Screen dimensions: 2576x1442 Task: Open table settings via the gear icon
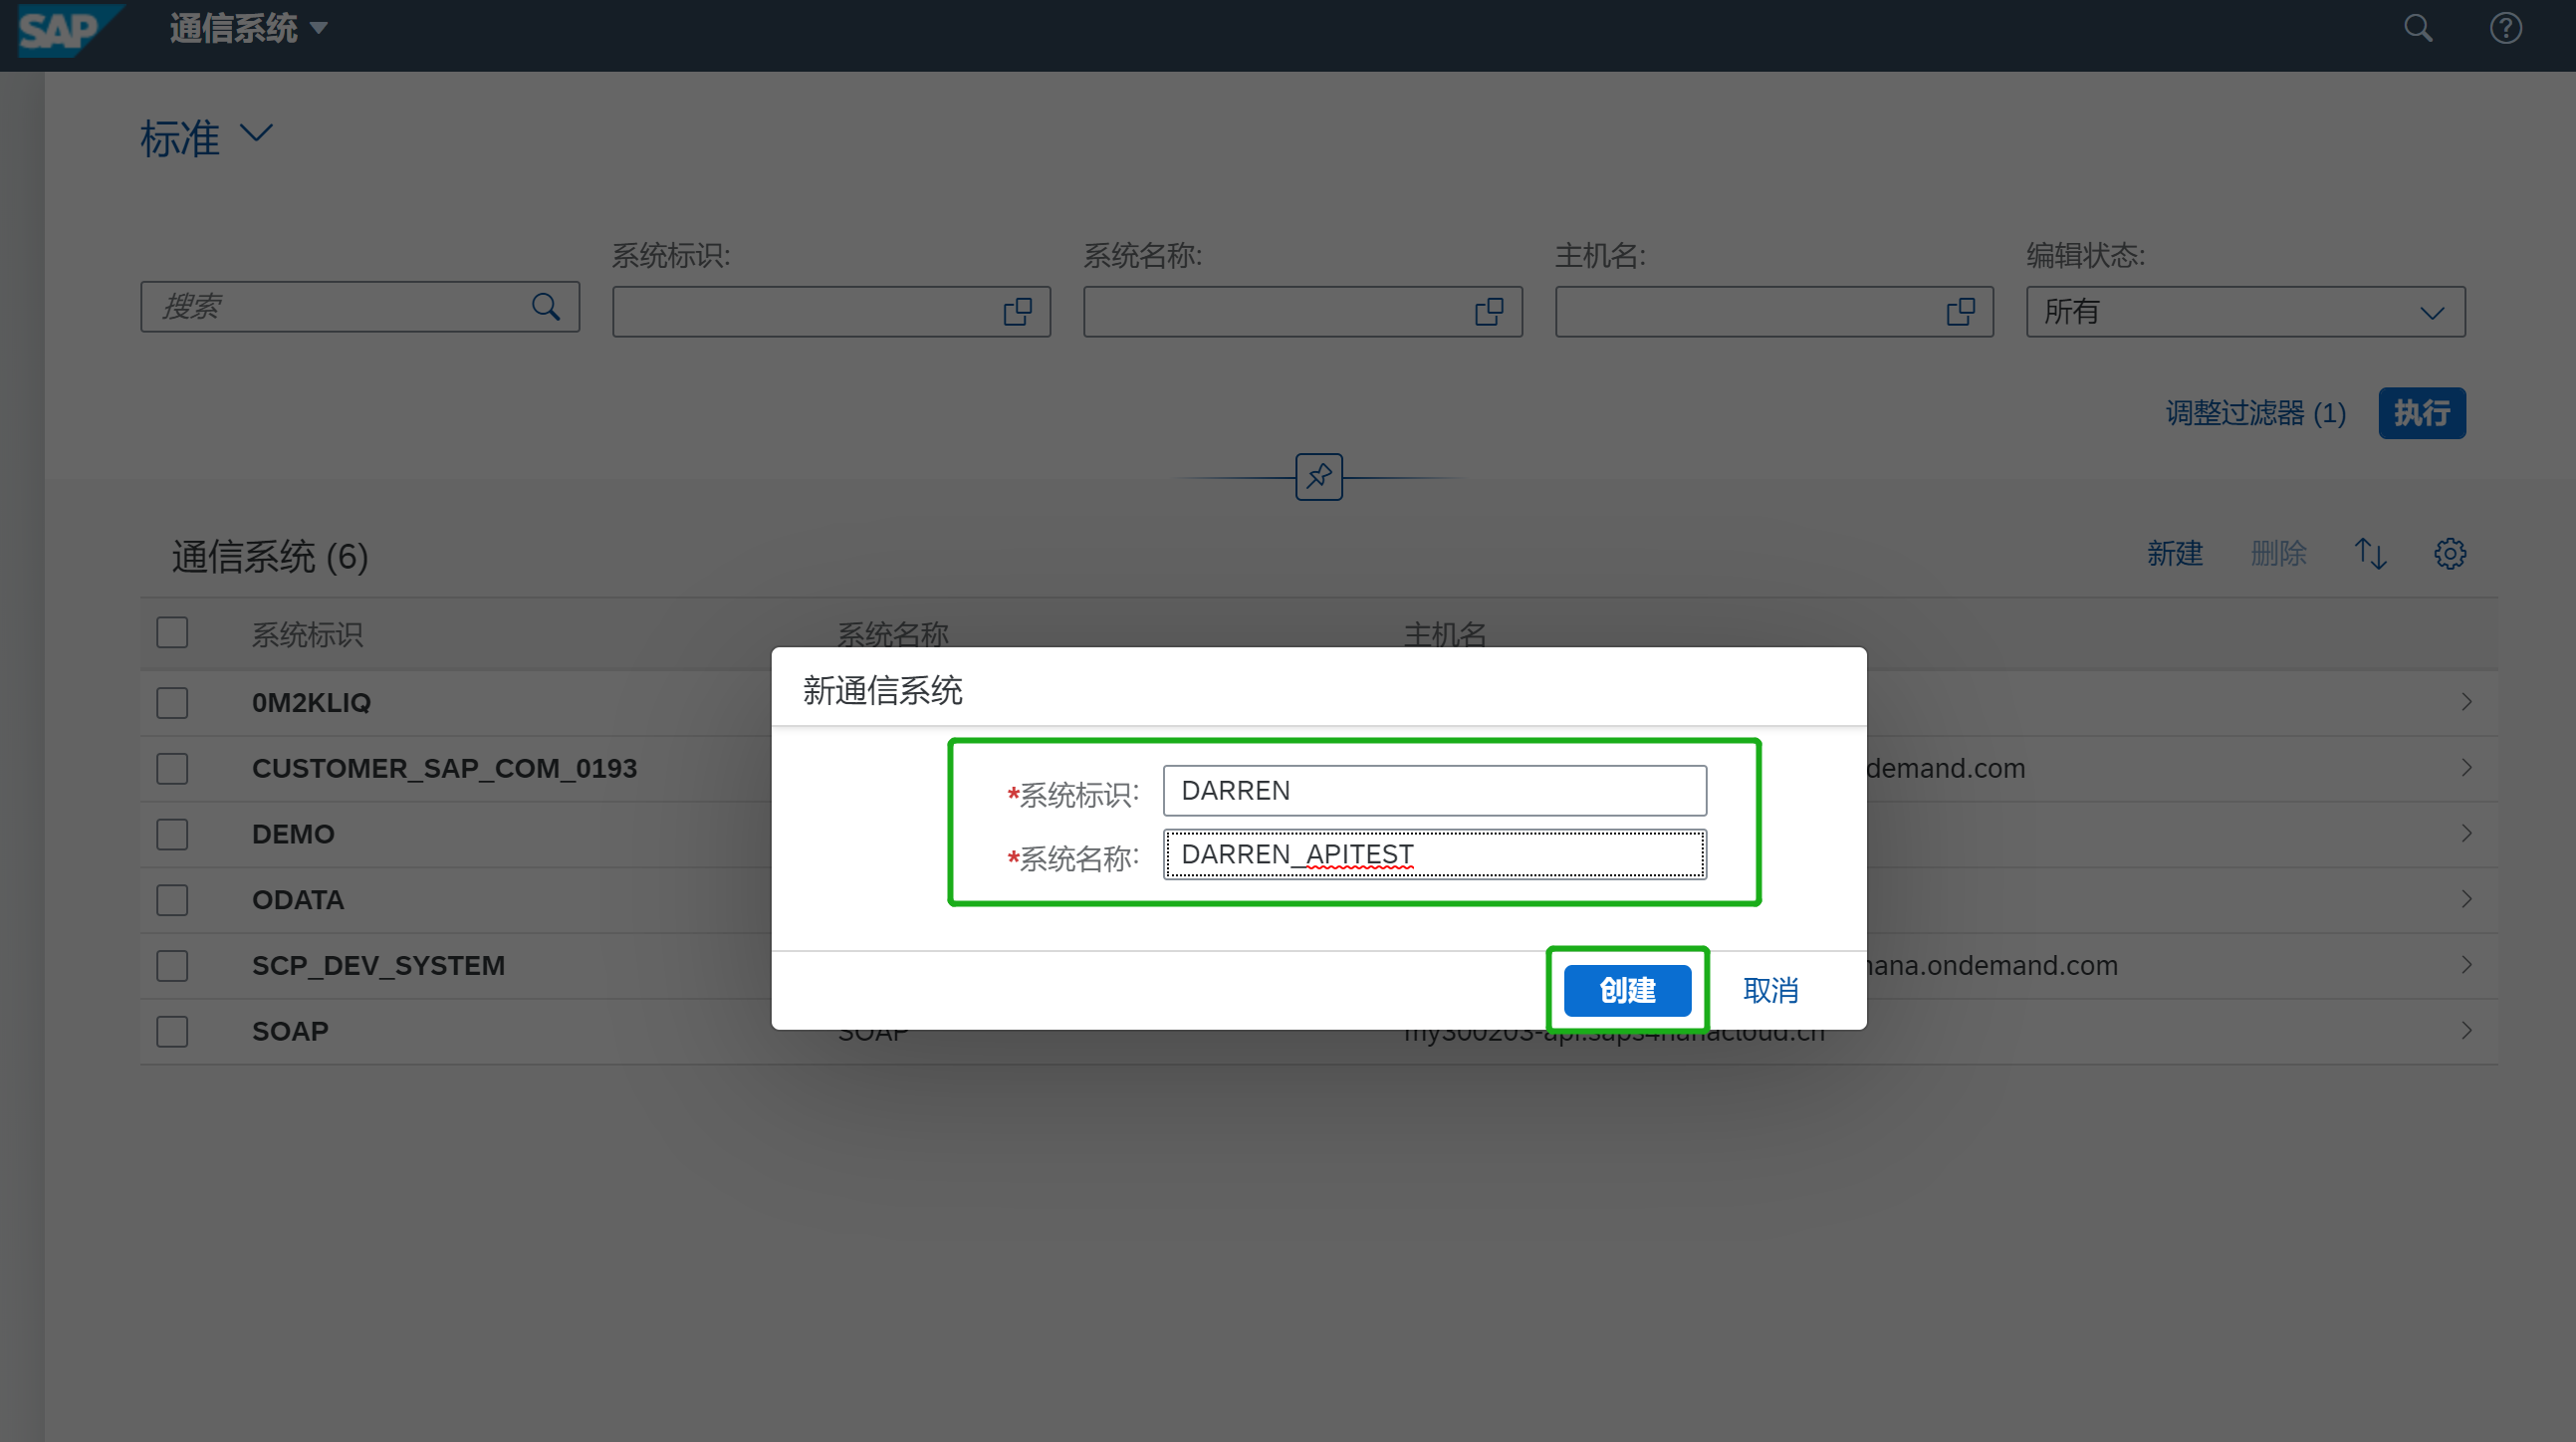pos(2449,553)
